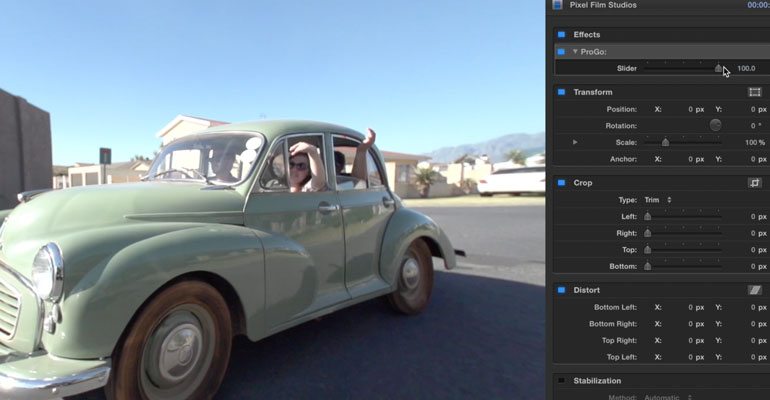This screenshot has height=400, width=770.
Task: Toggle the Distort section checkbox
Action: tap(561, 290)
